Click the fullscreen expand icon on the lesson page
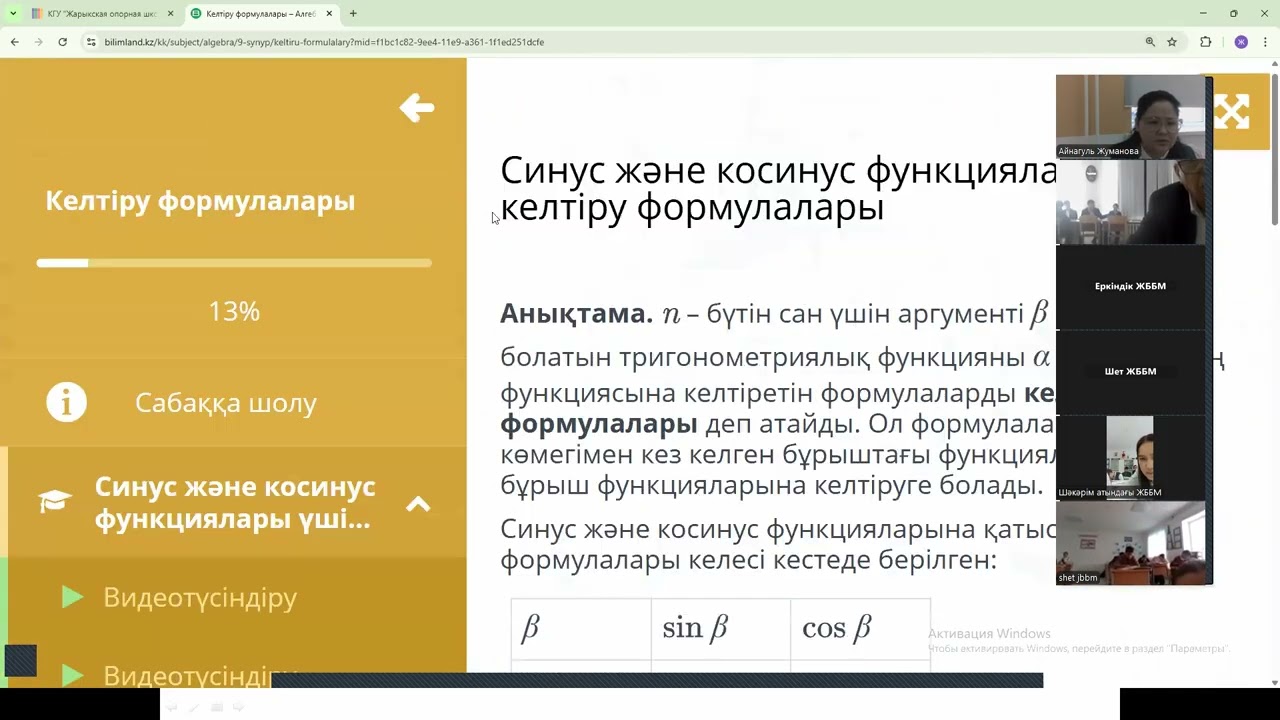Image resolution: width=1280 pixels, height=720 pixels. [x=1232, y=112]
